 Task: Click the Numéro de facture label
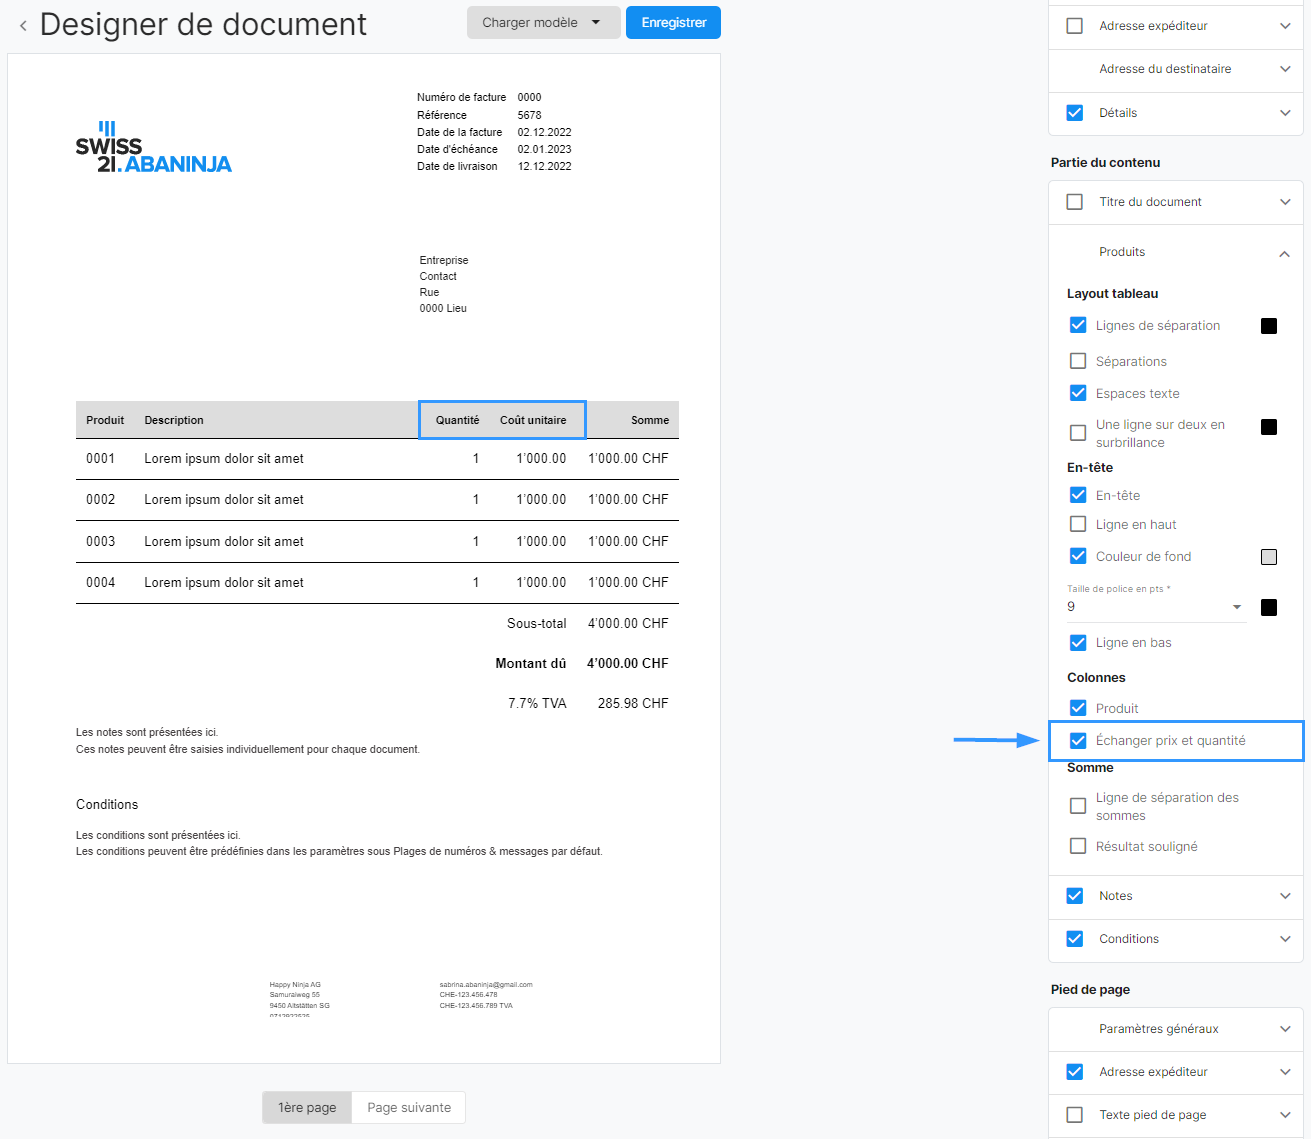click(461, 97)
